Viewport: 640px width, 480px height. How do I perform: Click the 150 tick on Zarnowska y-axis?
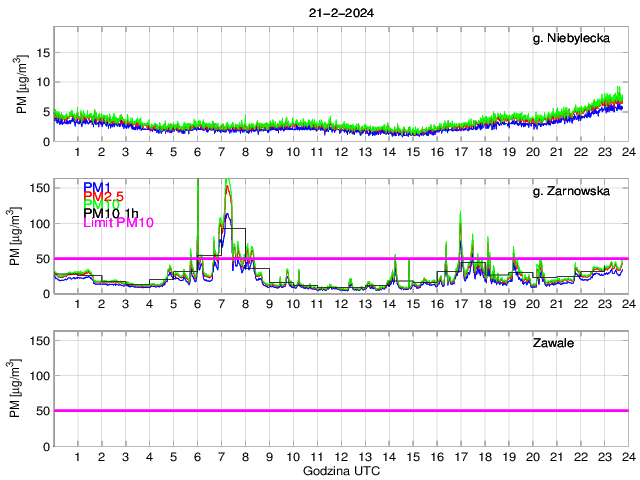tap(40, 188)
